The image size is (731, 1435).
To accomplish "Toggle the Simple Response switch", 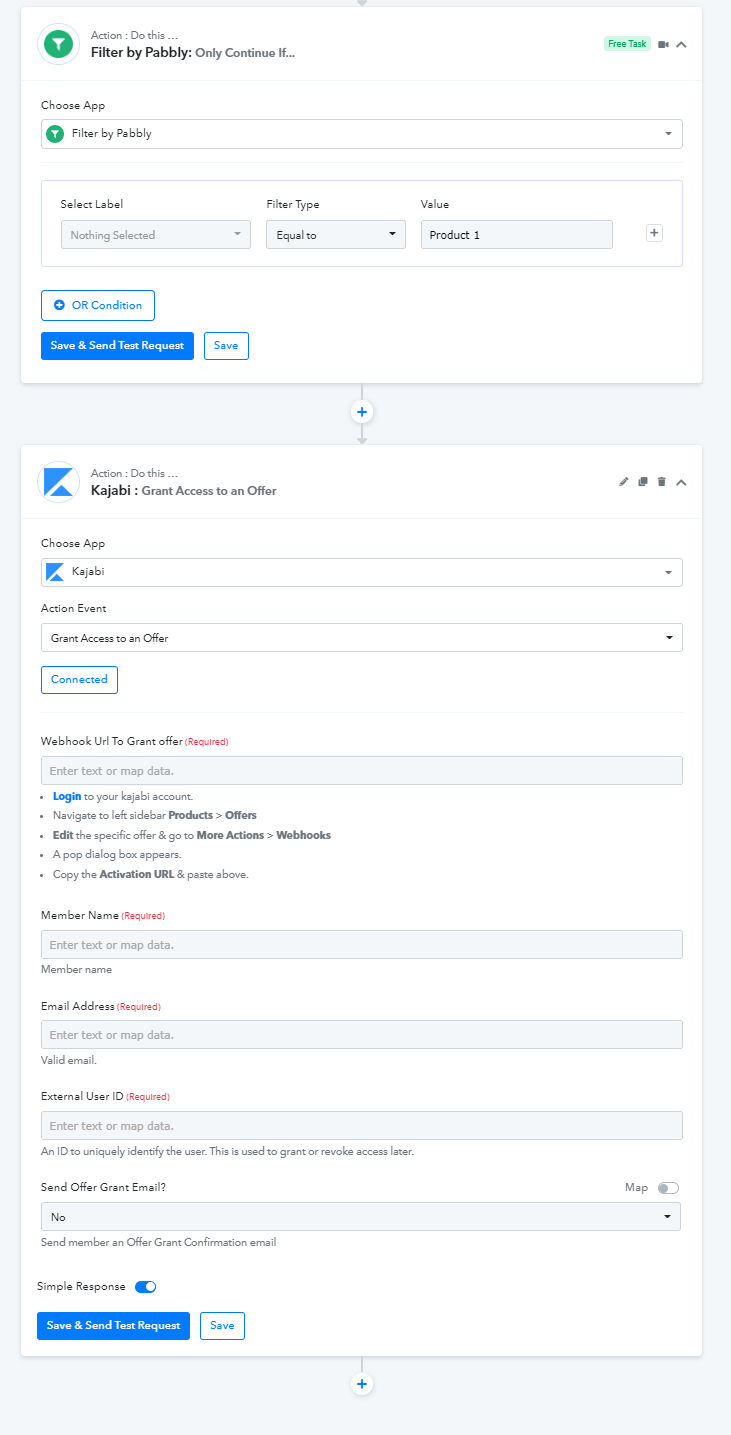I will click(x=145, y=1287).
